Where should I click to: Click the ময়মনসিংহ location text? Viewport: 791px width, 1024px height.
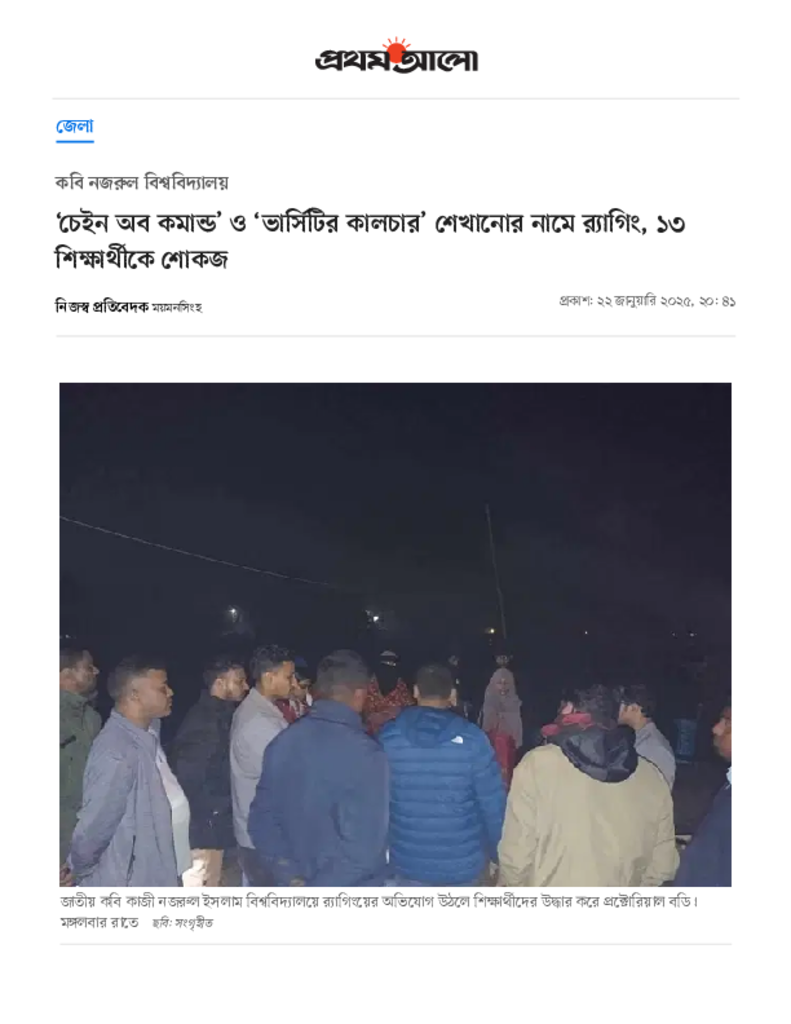coord(177,307)
